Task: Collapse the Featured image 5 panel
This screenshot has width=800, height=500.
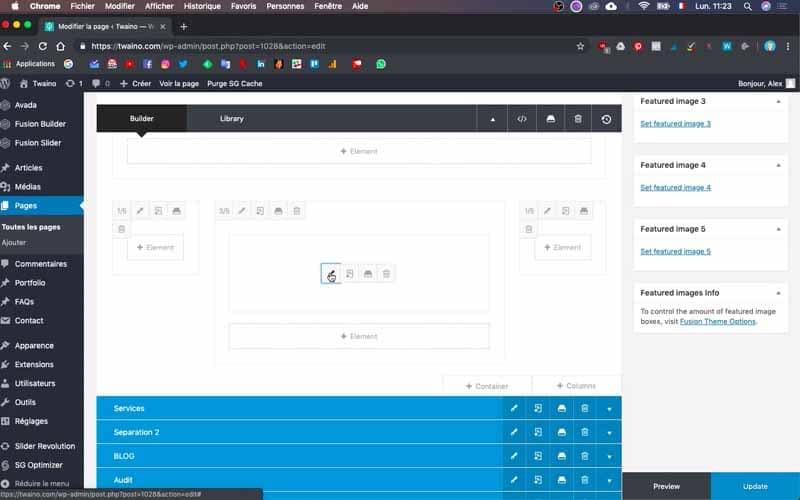Action: coord(778,229)
